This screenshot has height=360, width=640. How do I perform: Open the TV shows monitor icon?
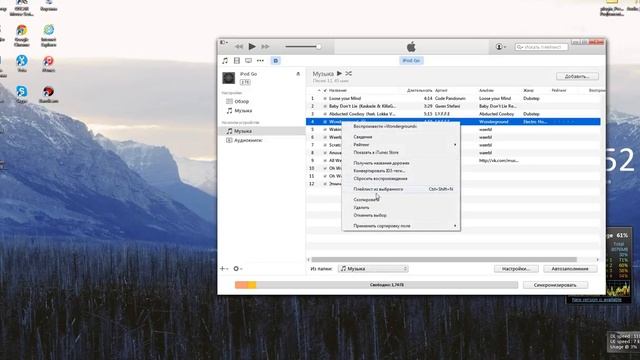248,60
